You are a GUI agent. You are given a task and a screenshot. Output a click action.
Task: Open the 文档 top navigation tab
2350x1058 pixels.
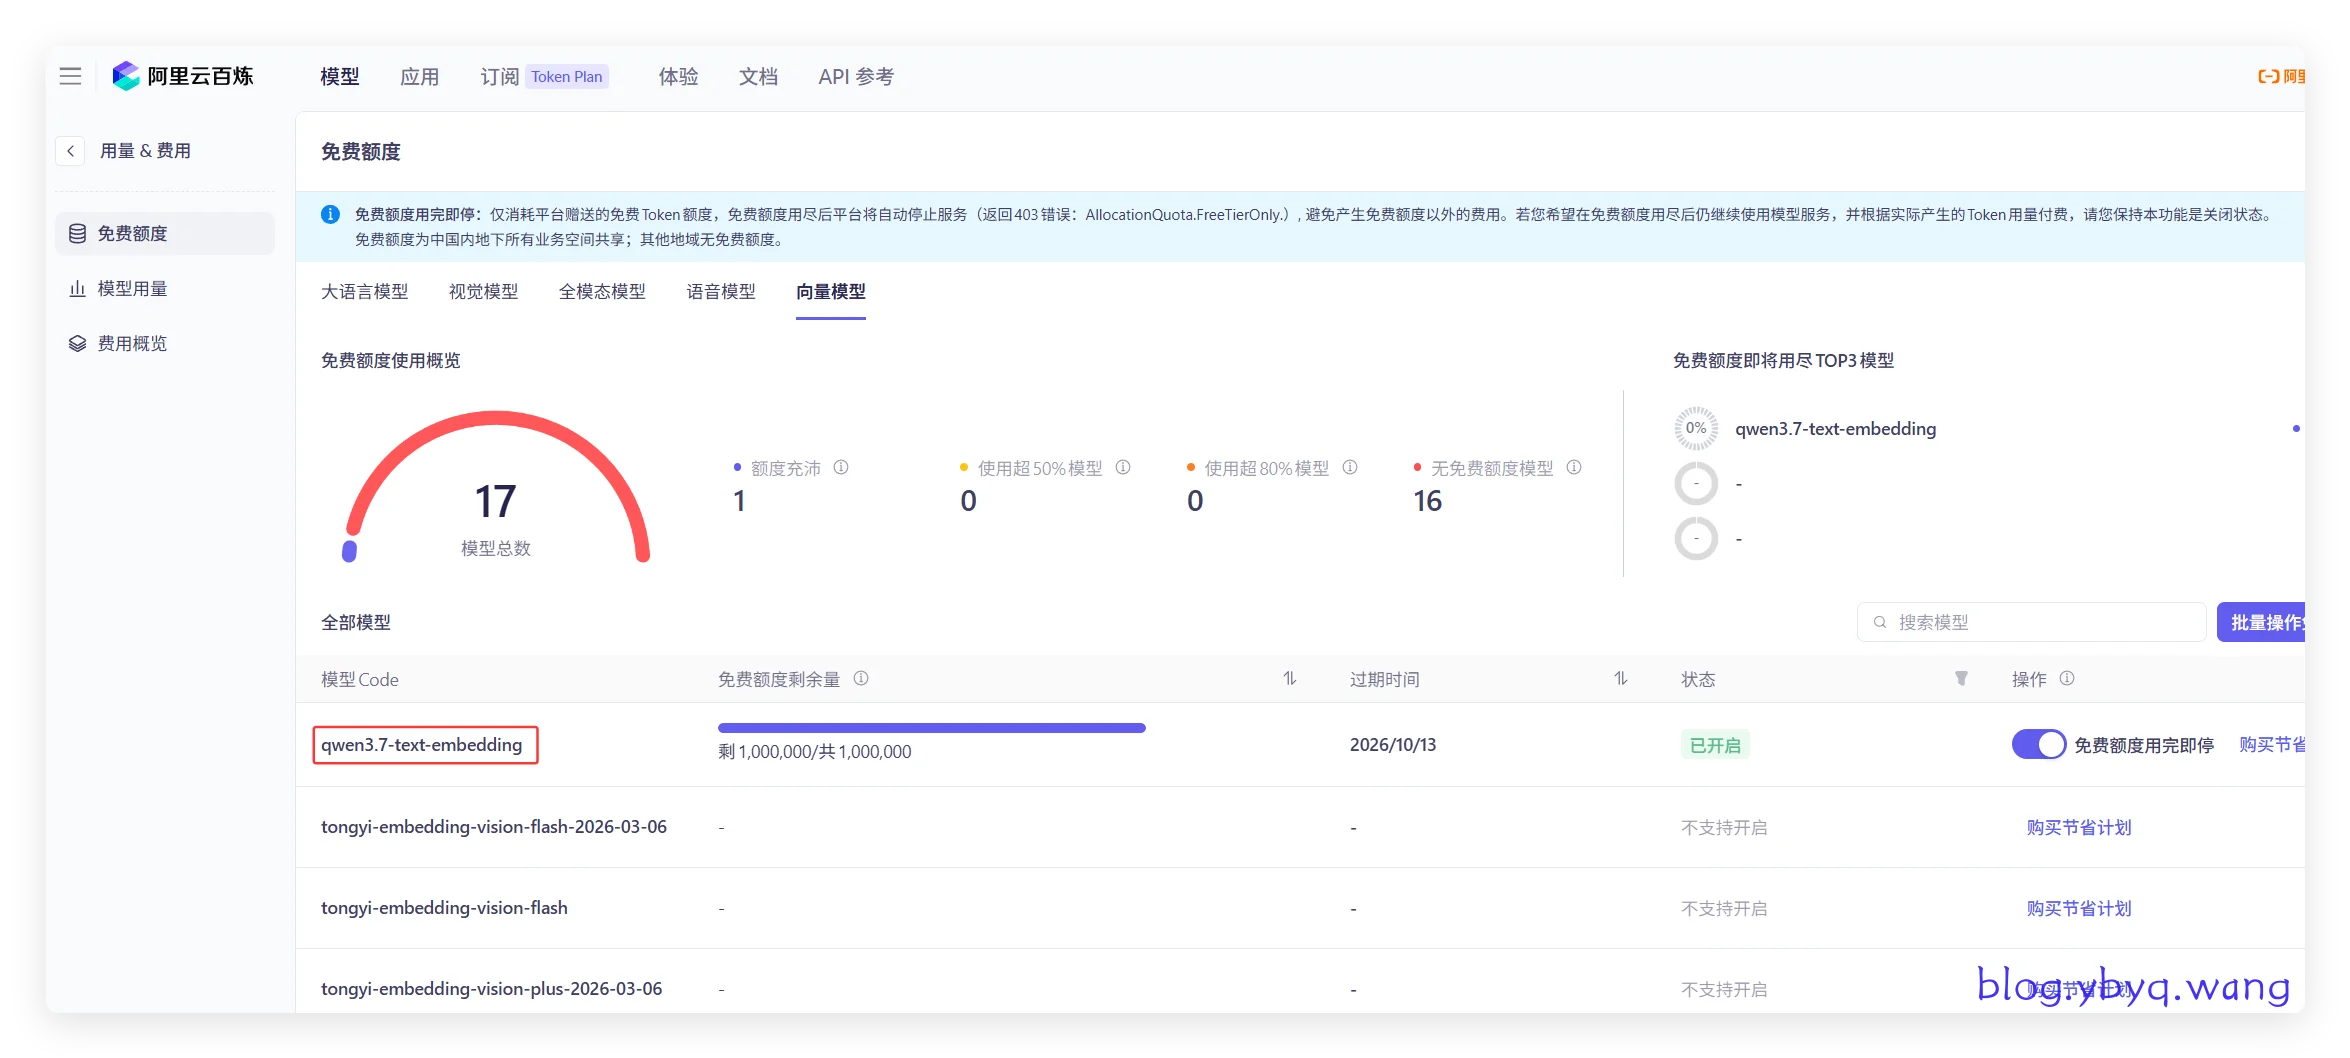pos(759,76)
